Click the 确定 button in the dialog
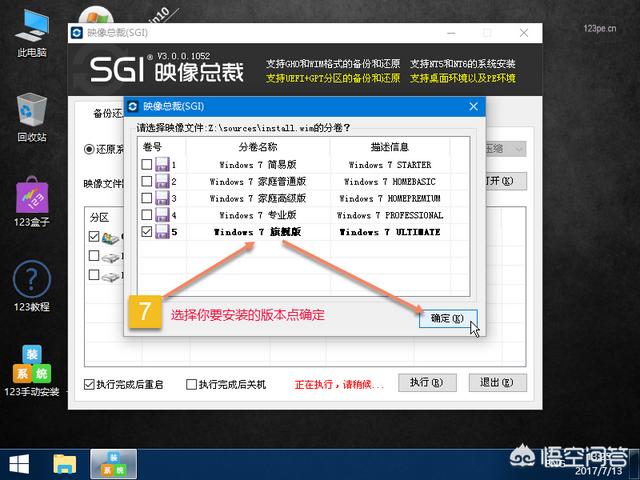The height and width of the screenshot is (480, 640). tap(446, 318)
